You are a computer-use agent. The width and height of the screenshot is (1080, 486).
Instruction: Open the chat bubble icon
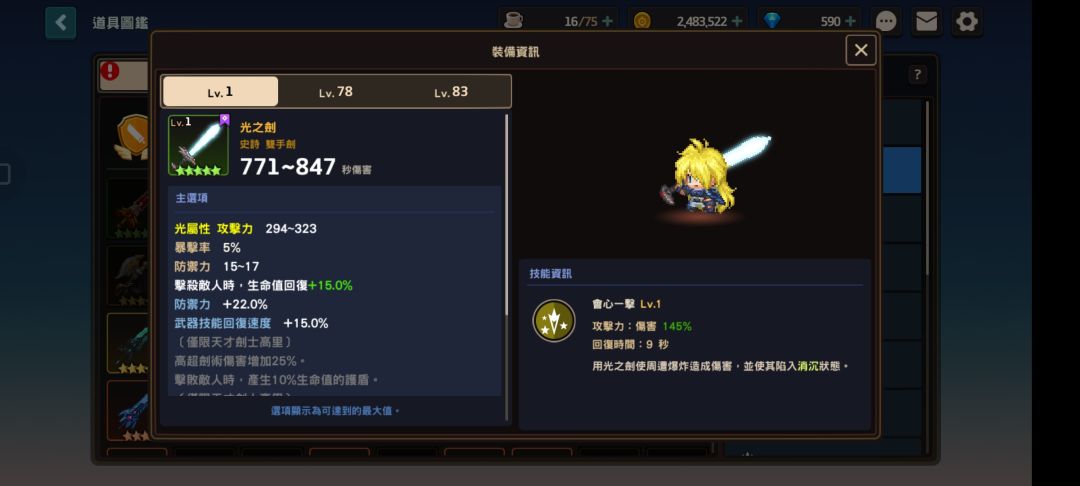pyautogui.click(x=885, y=22)
